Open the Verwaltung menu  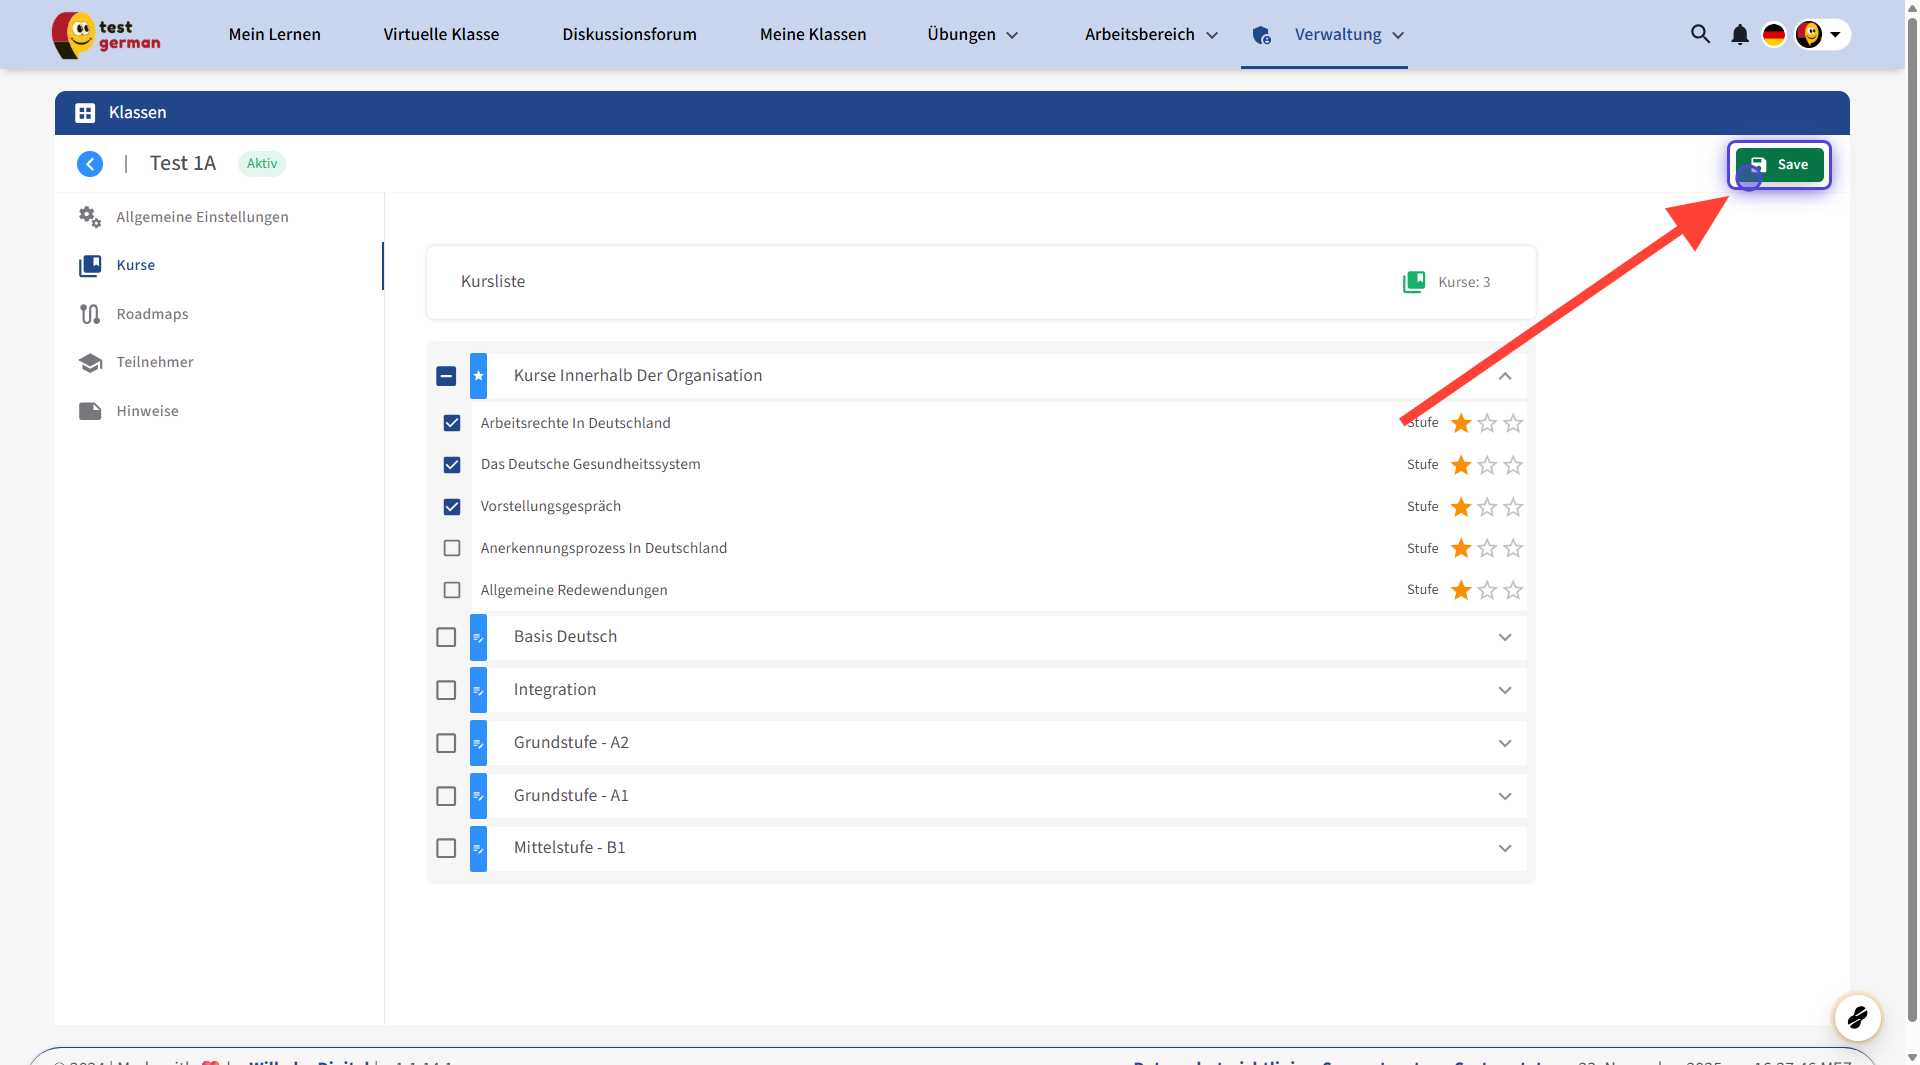coord(1338,35)
